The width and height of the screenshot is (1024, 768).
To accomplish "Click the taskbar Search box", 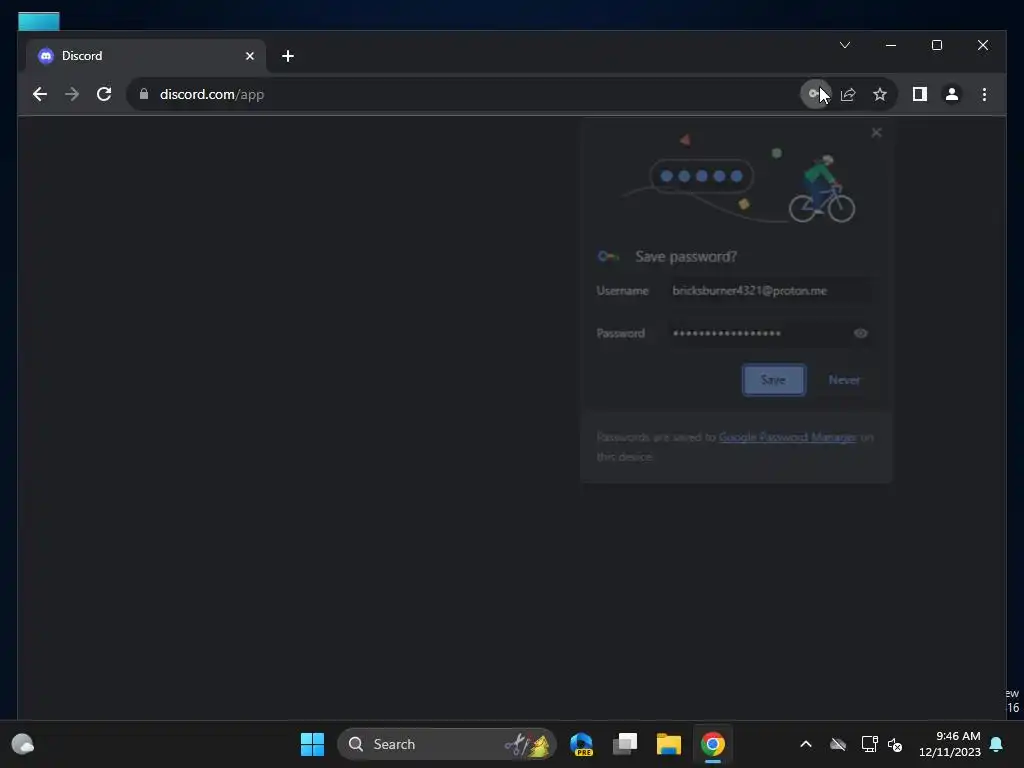I will click(447, 744).
